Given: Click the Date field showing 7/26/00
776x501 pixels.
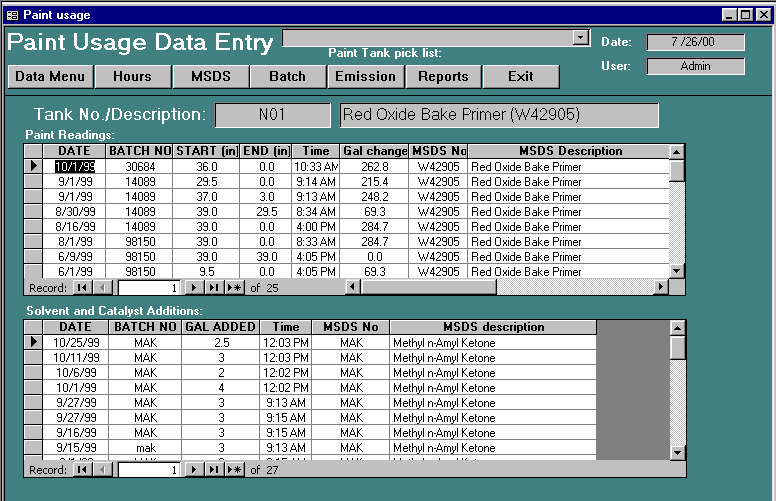Looking at the screenshot, I should pos(695,42).
